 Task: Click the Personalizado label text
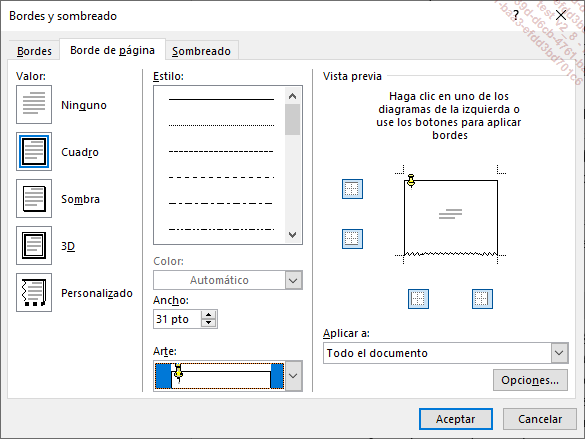(x=97, y=293)
